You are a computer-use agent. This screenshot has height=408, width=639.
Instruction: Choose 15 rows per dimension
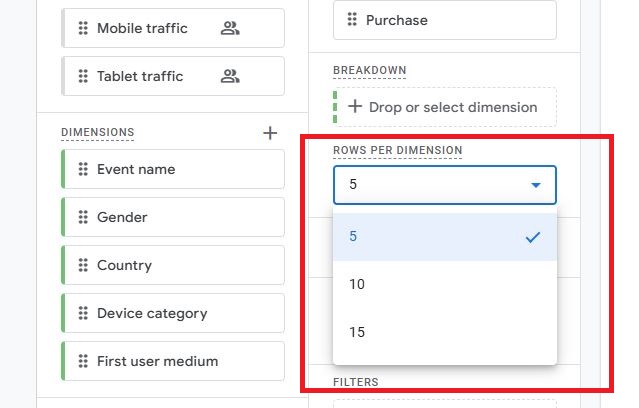coord(445,332)
